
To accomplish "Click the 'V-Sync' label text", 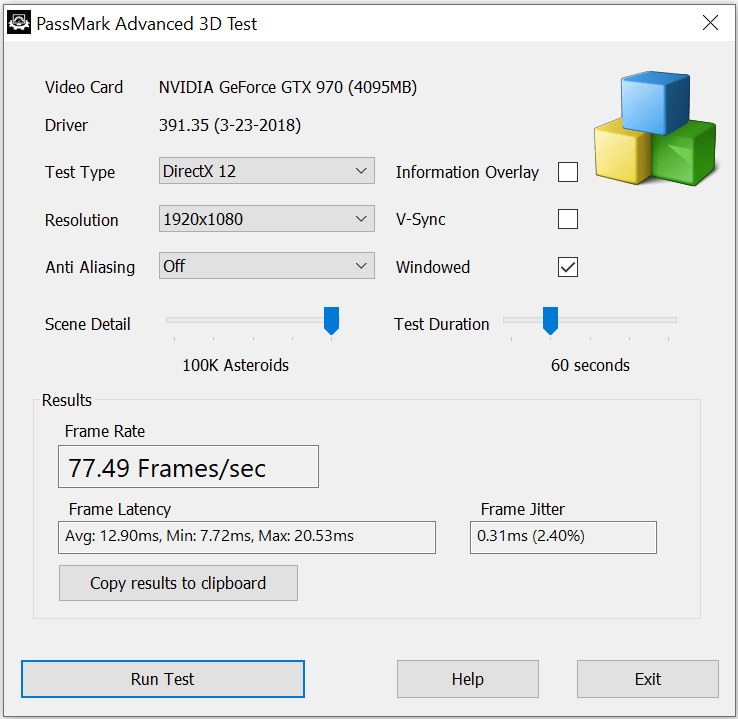I will [421, 219].
